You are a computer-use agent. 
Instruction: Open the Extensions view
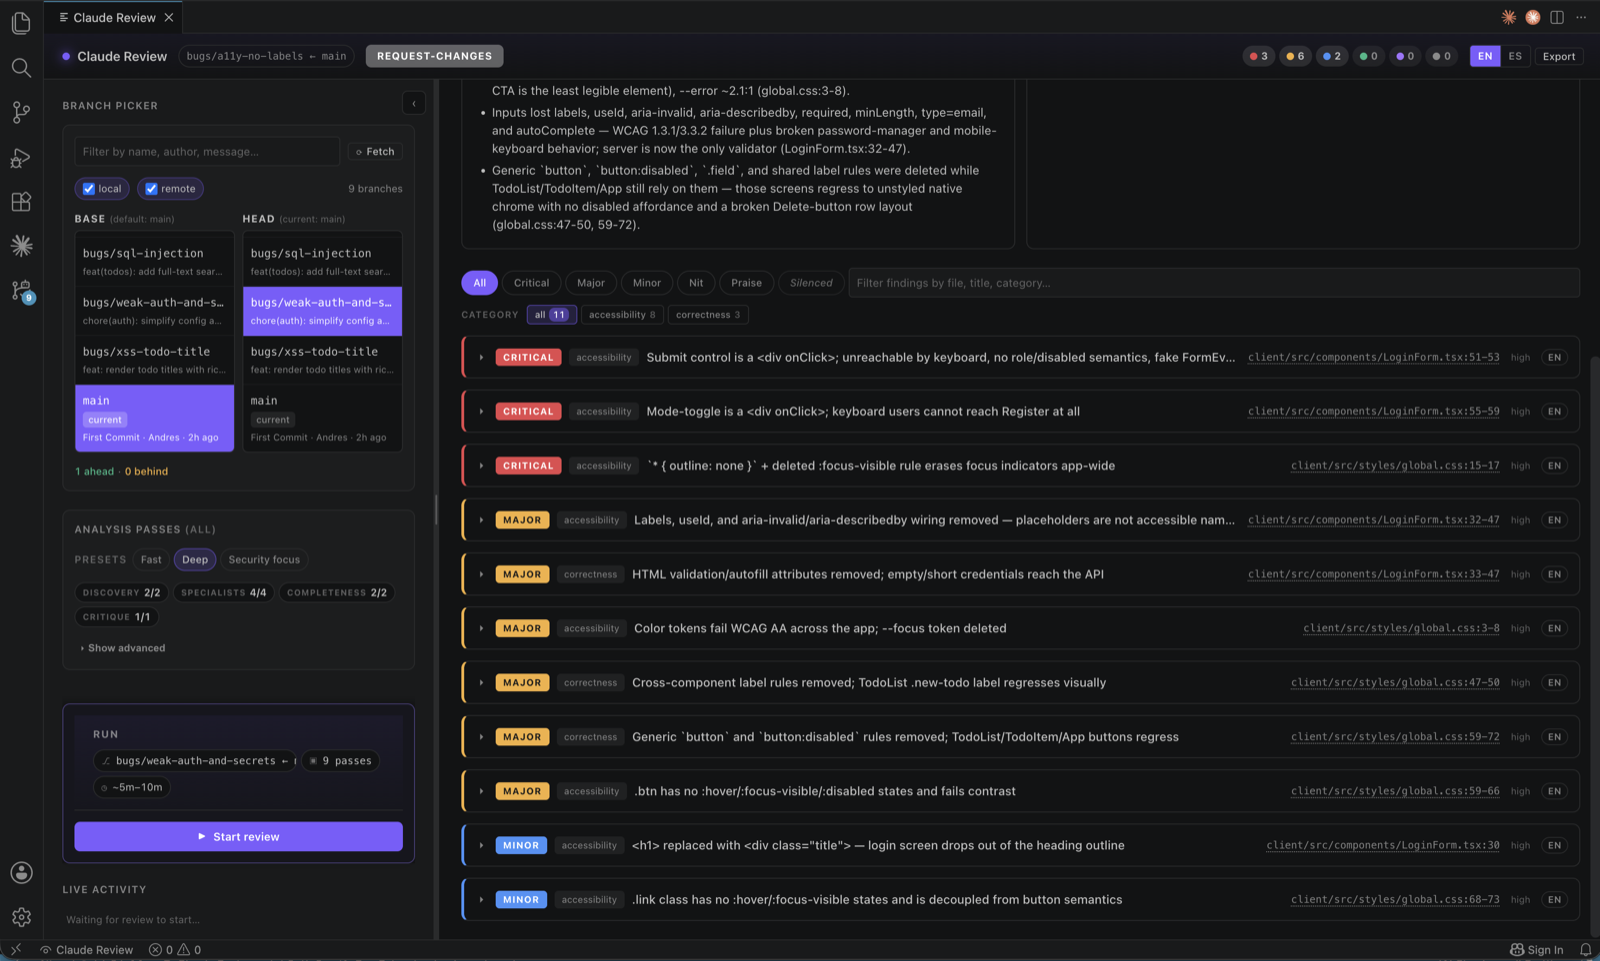21,202
